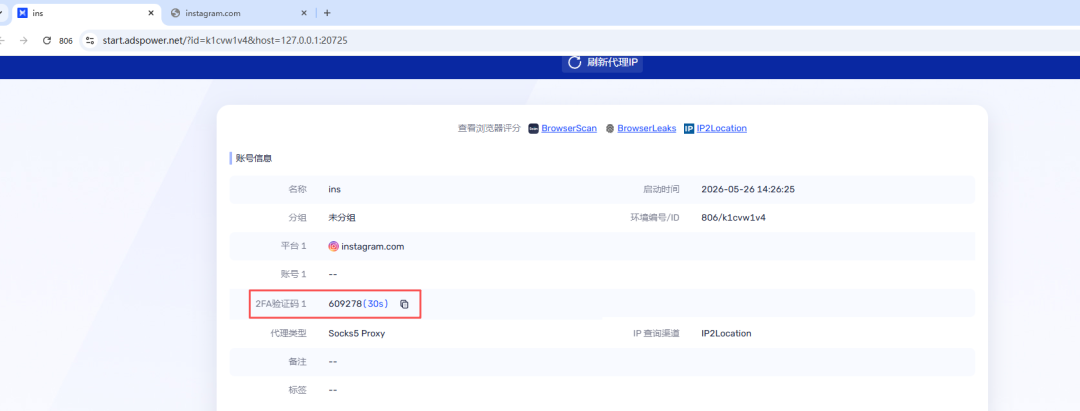Click the launch time 2026-05-26 14:26:25
This screenshot has width=1080, height=411.
point(748,189)
